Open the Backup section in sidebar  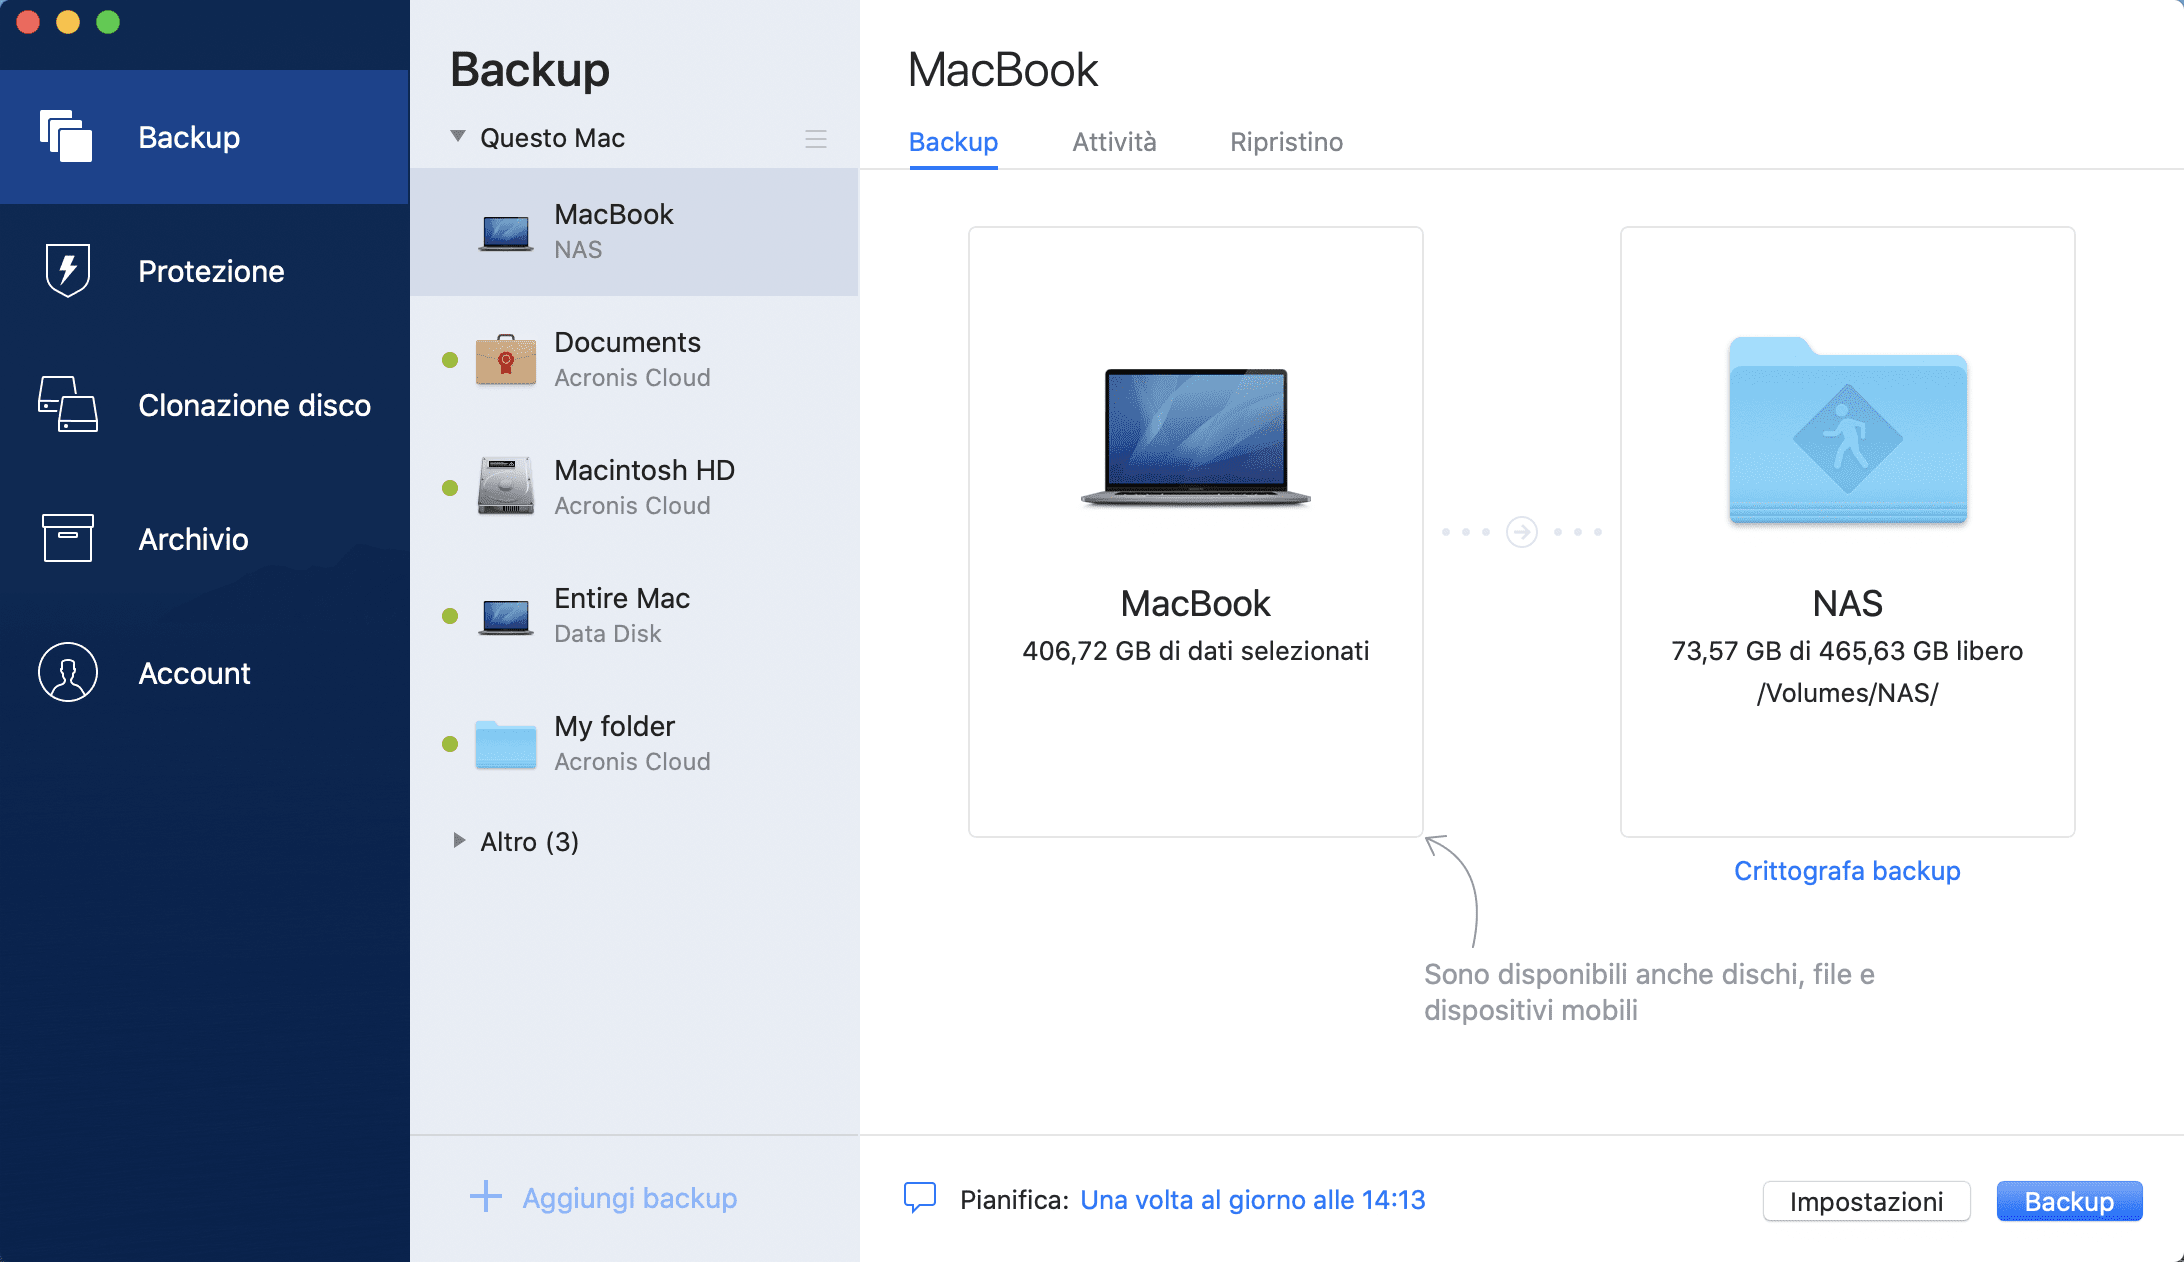point(188,137)
